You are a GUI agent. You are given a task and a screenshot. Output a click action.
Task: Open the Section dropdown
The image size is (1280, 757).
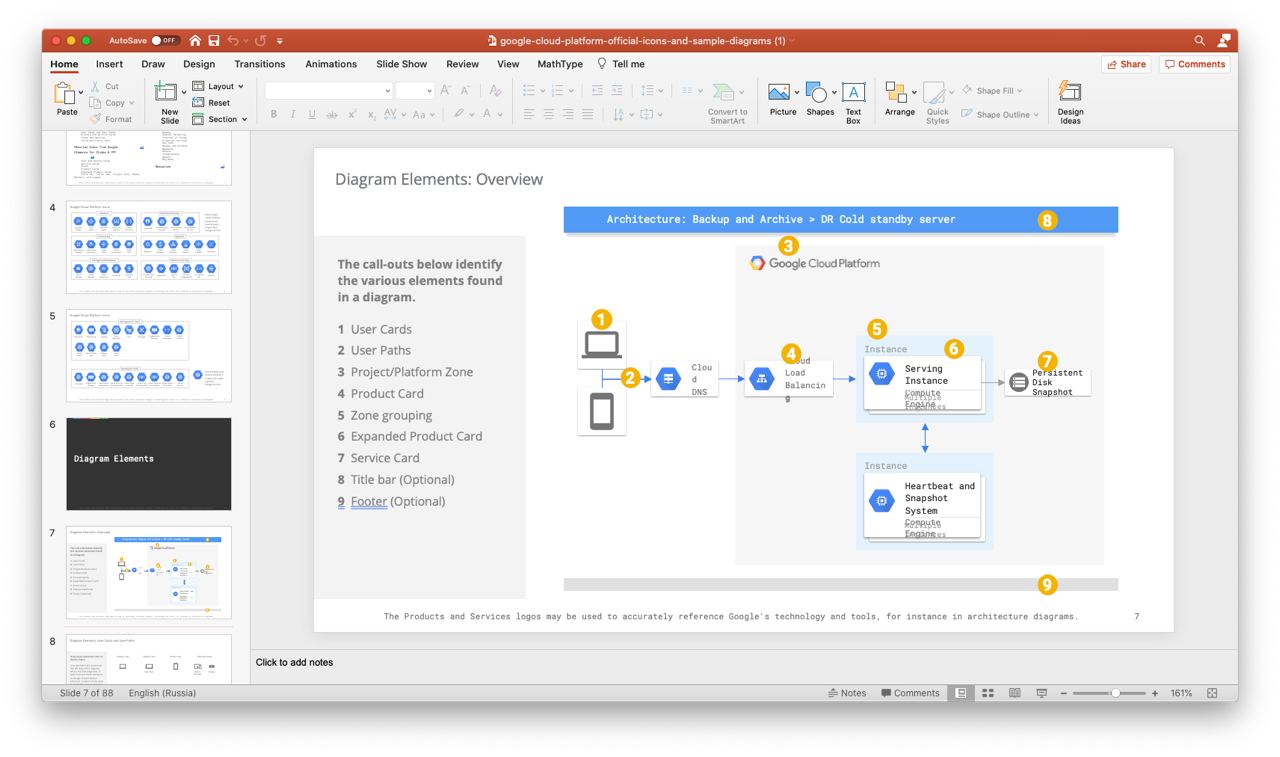pos(218,119)
